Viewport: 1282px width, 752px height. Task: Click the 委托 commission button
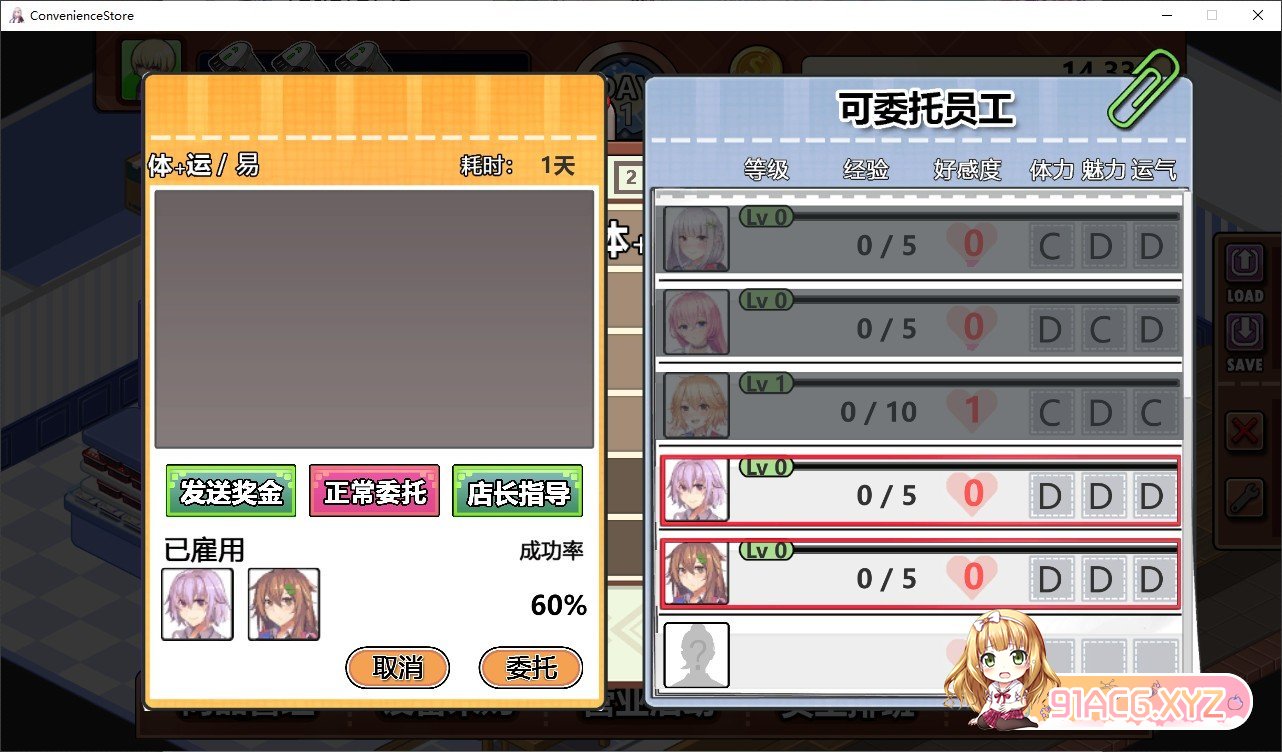coord(531,668)
